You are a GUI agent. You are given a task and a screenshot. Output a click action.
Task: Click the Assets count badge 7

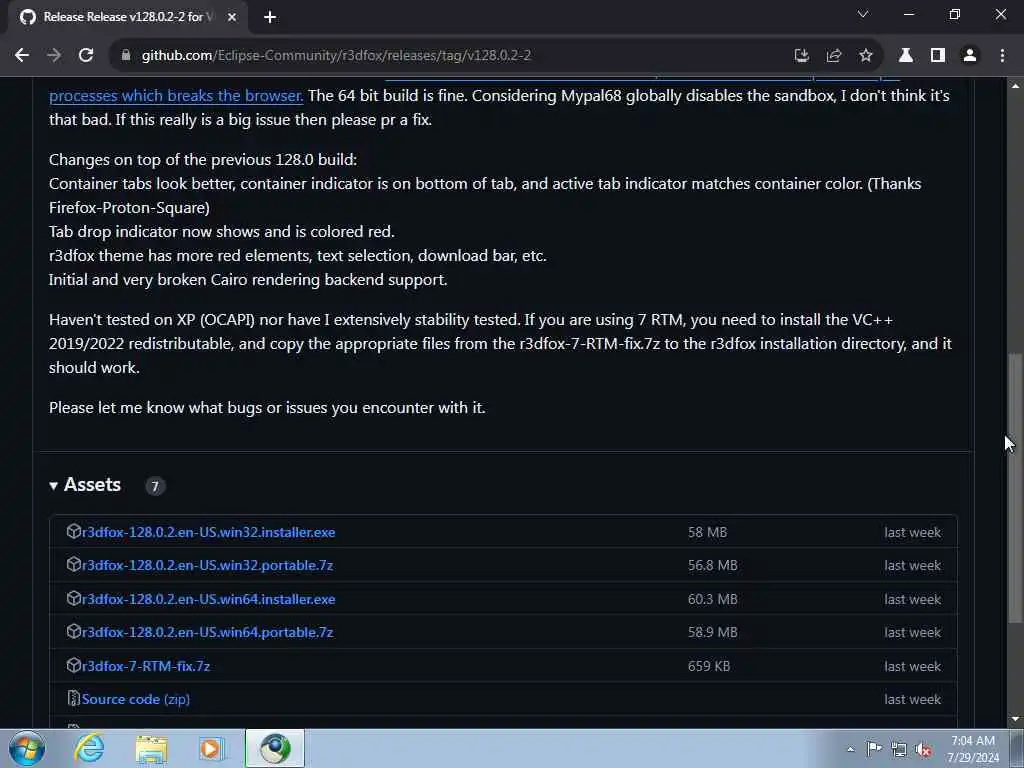click(155, 486)
